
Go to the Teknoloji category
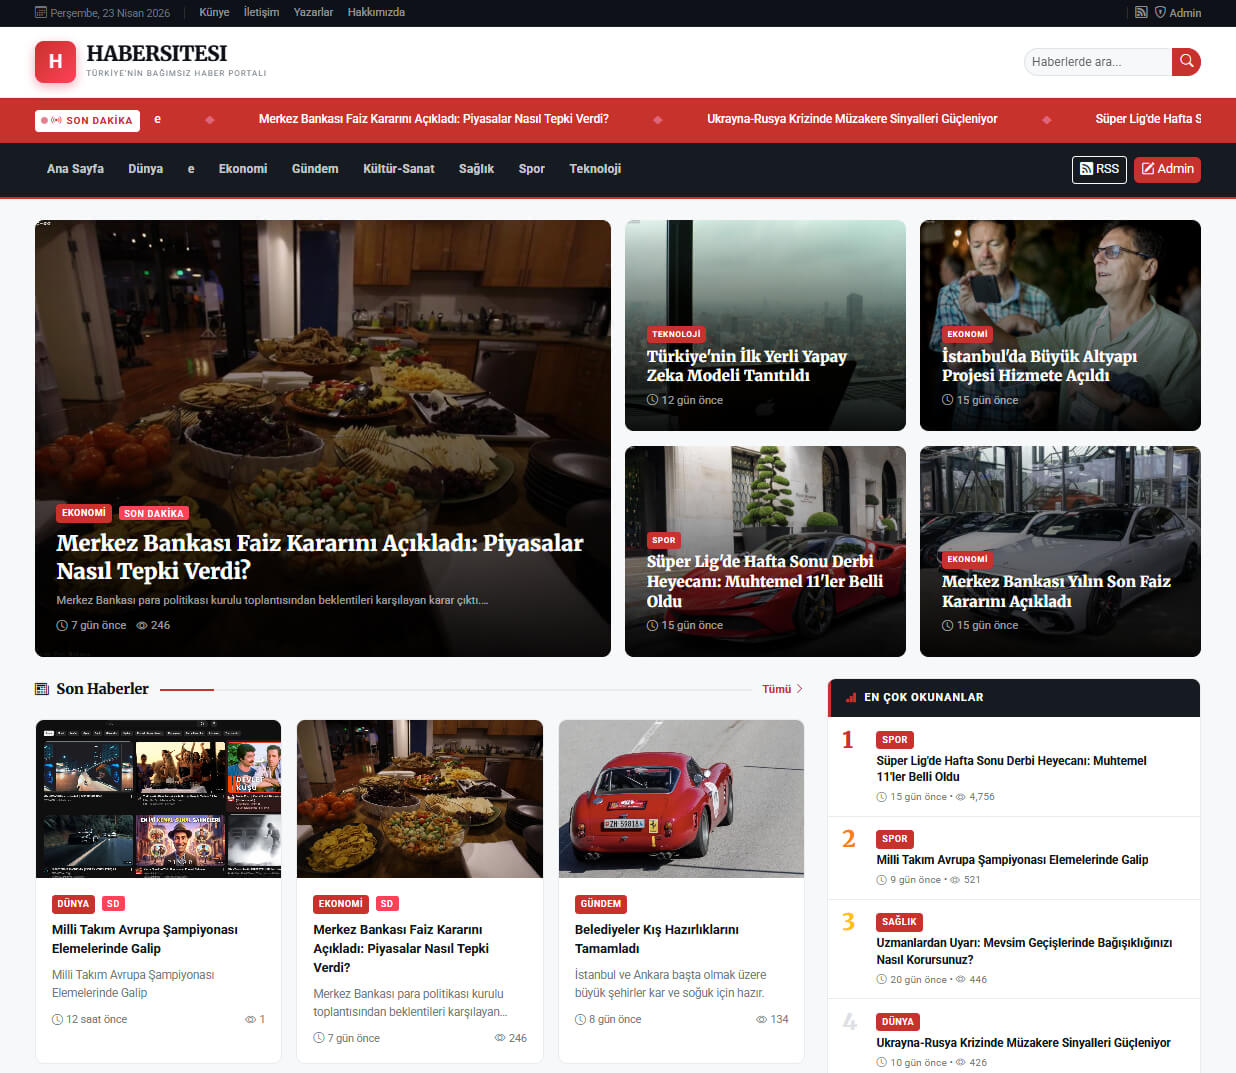click(595, 169)
